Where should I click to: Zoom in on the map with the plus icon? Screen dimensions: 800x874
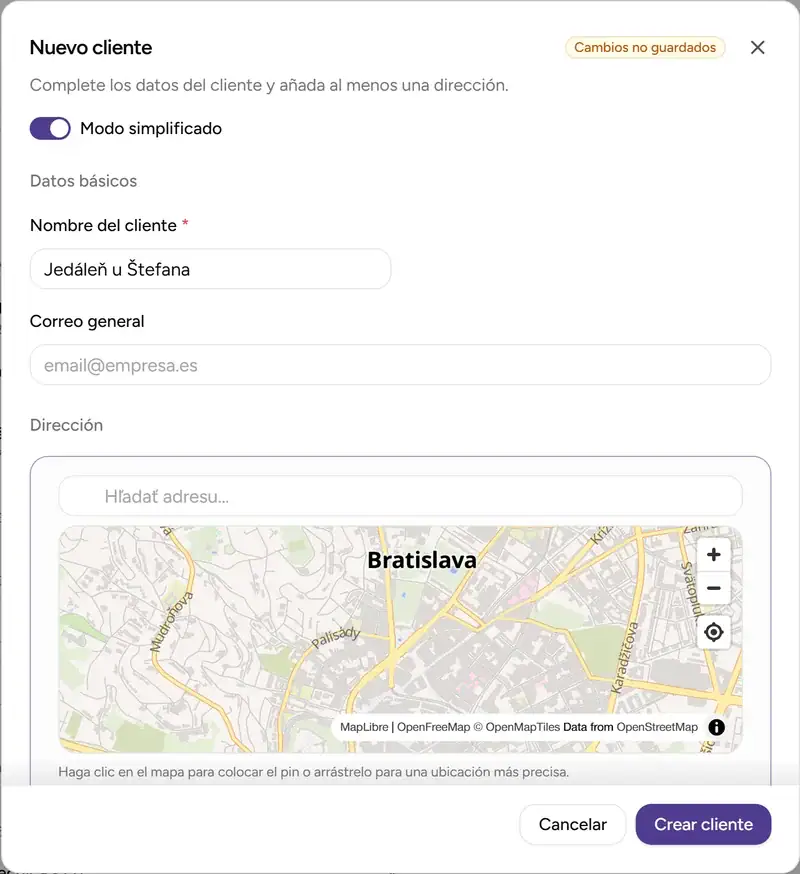click(x=713, y=554)
